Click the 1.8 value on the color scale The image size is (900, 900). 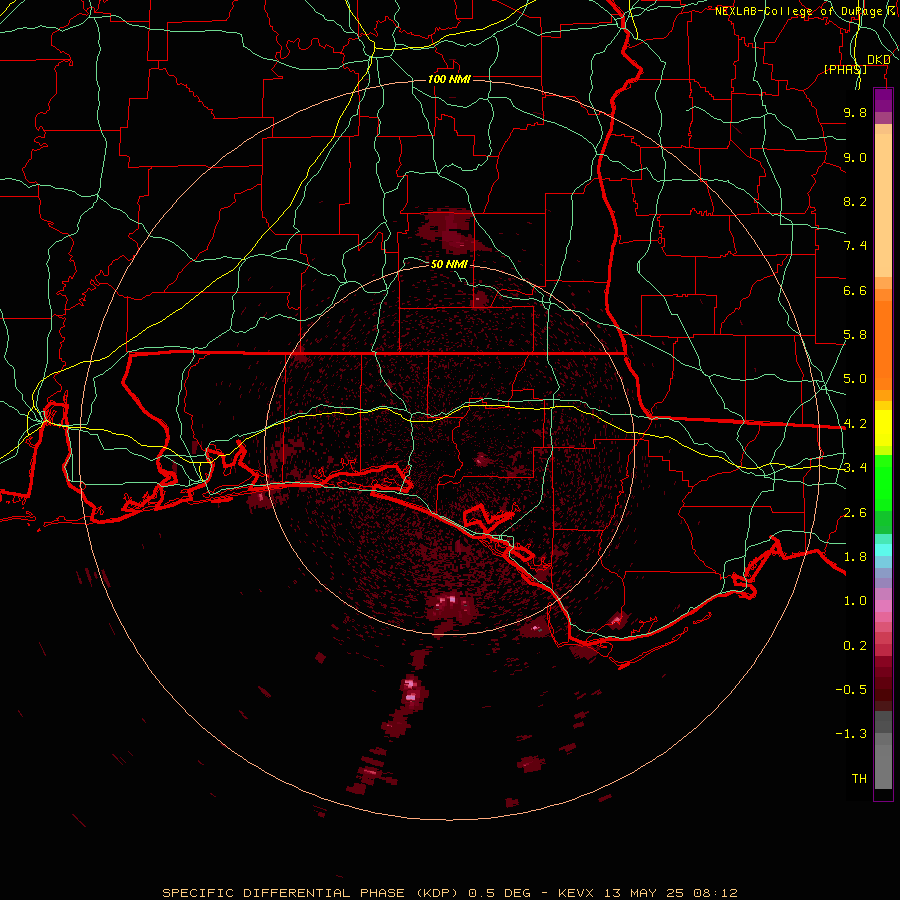pos(855,557)
